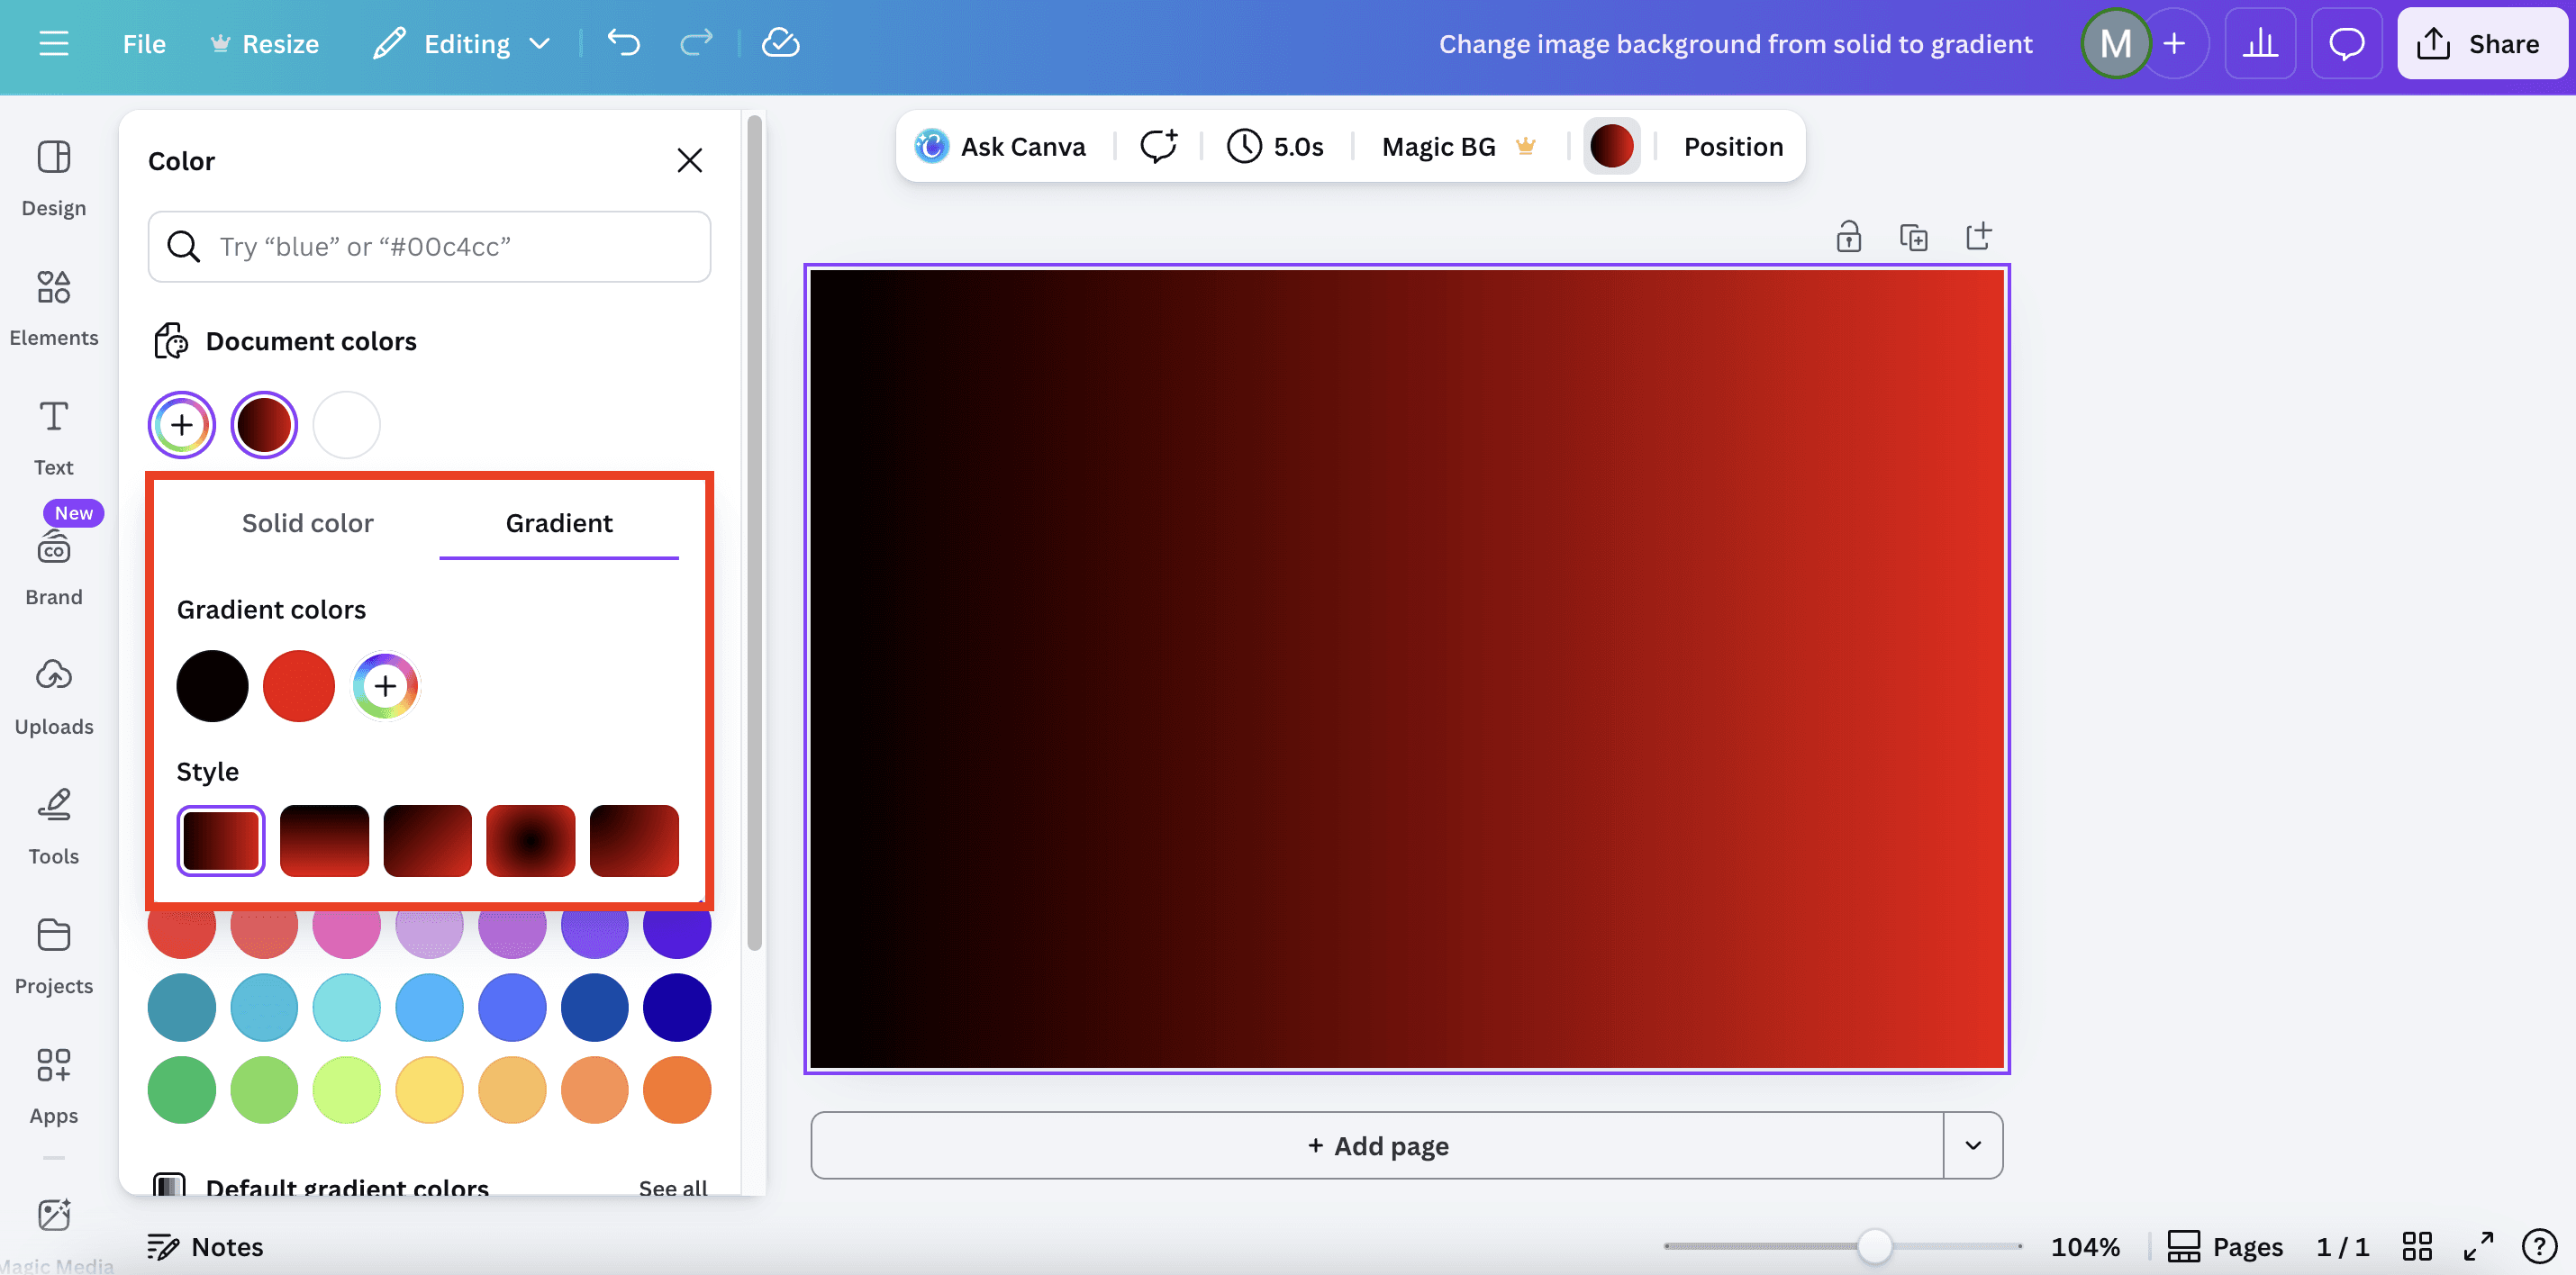The image size is (2576, 1275).
Task: Click the undo arrow
Action: coord(624,43)
